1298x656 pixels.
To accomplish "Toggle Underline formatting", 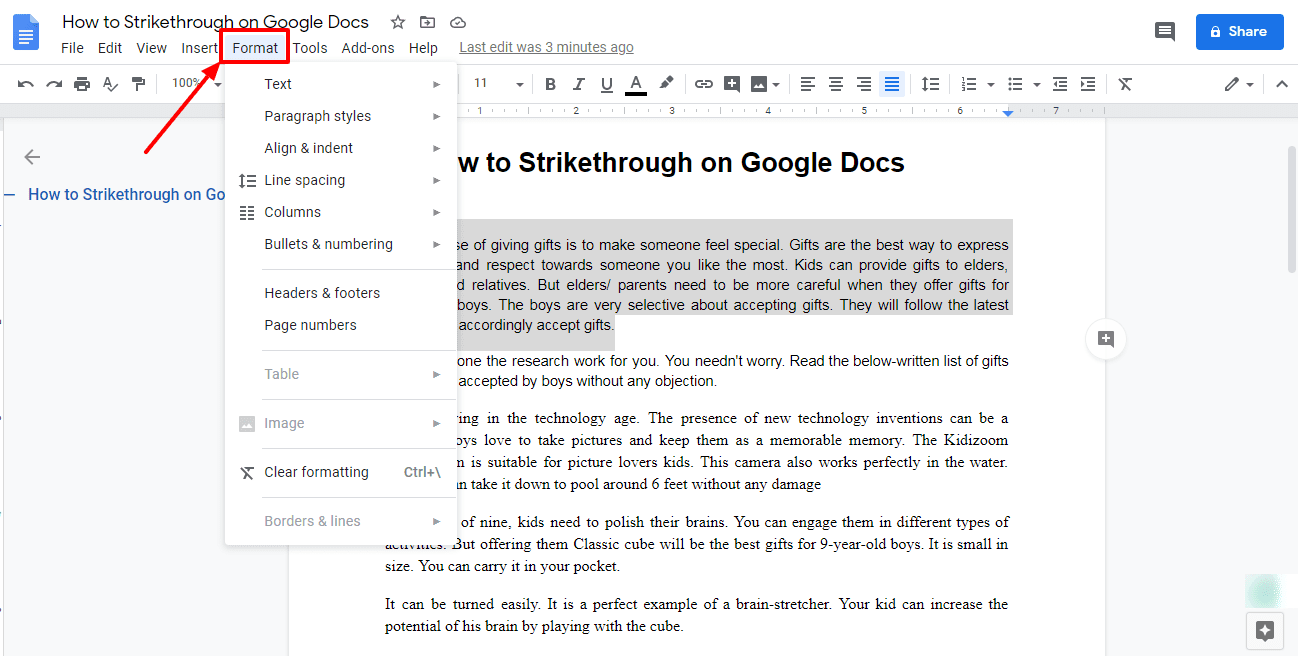I will coord(605,84).
